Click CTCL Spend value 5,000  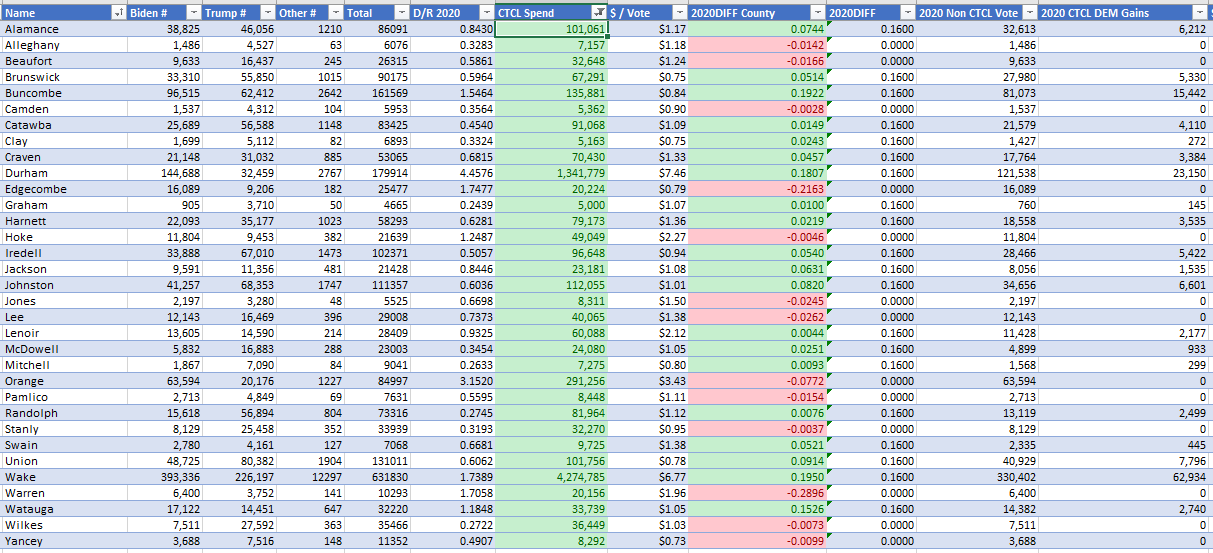(x=591, y=205)
